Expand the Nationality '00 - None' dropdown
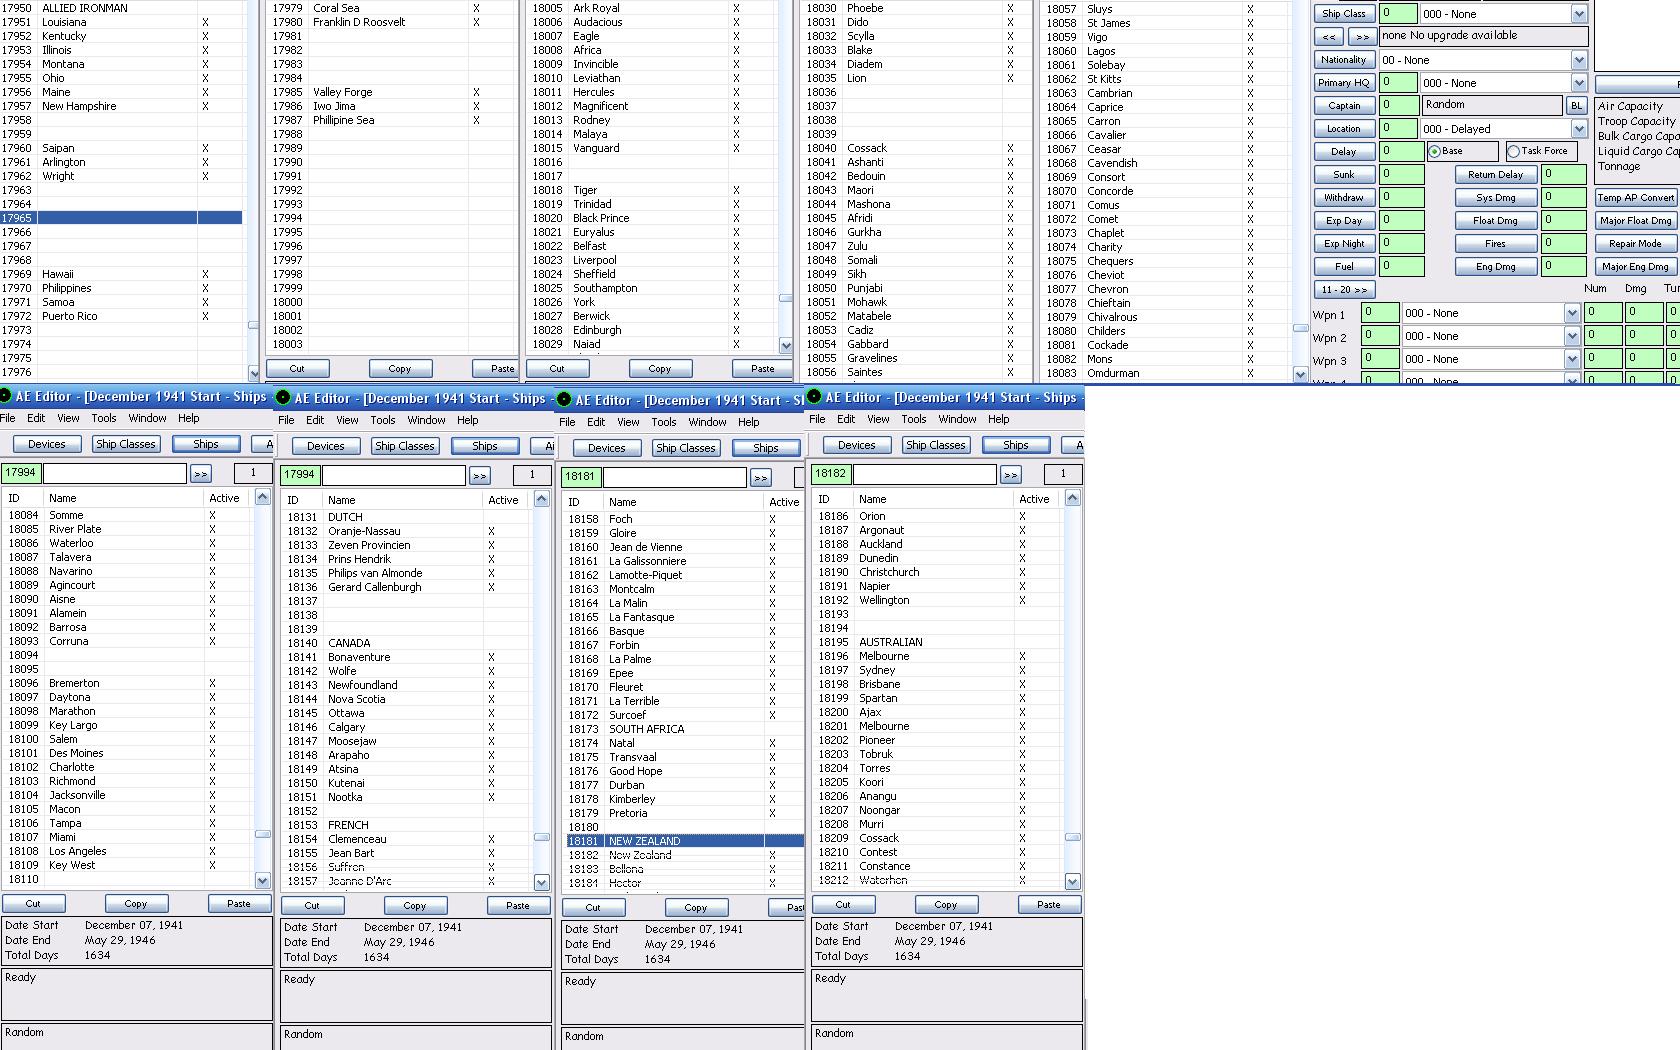Viewport: 1680px width, 1050px height. pos(1579,60)
